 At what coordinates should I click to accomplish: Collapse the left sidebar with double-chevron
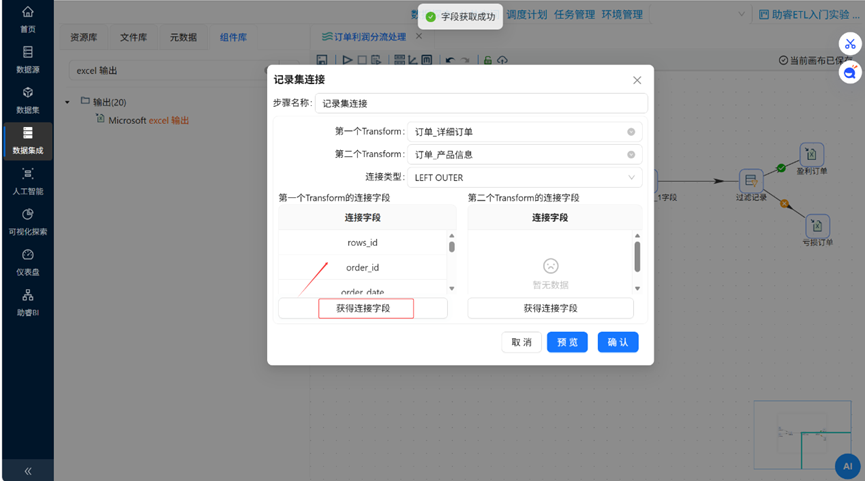click(28, 471)
